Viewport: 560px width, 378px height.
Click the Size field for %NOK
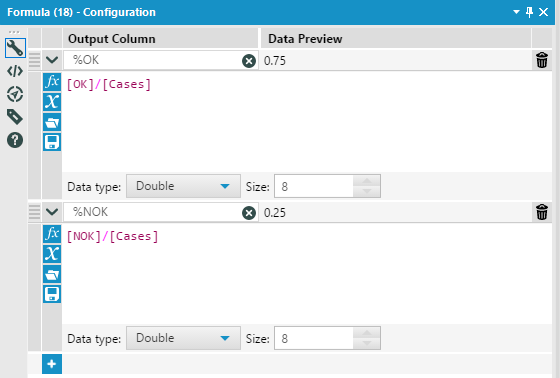(314, 338)
